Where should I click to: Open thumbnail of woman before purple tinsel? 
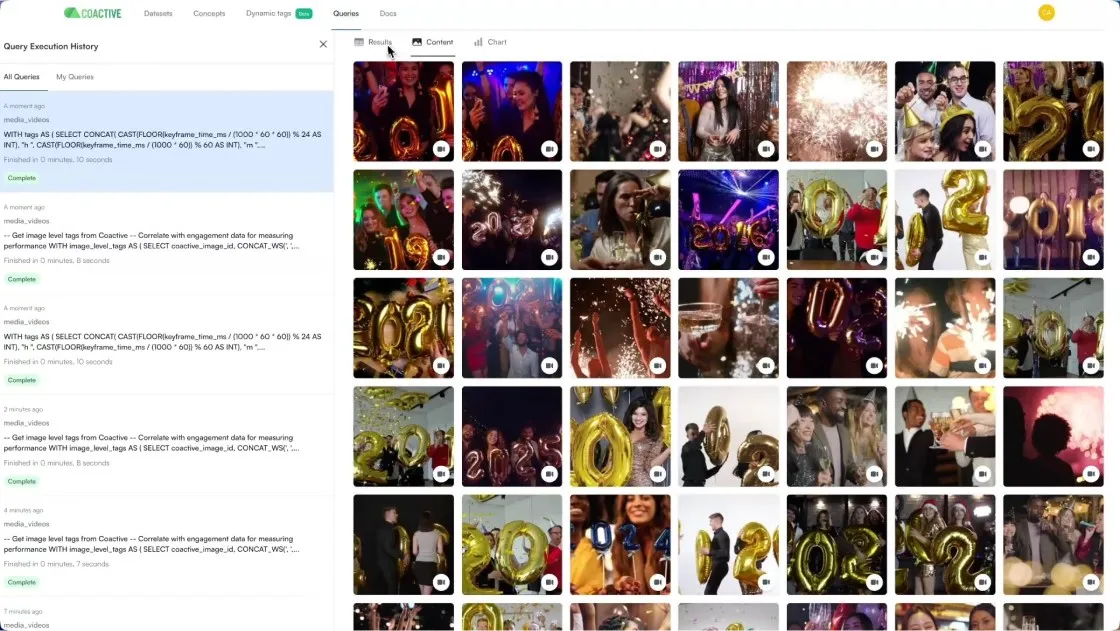point(728,111)
